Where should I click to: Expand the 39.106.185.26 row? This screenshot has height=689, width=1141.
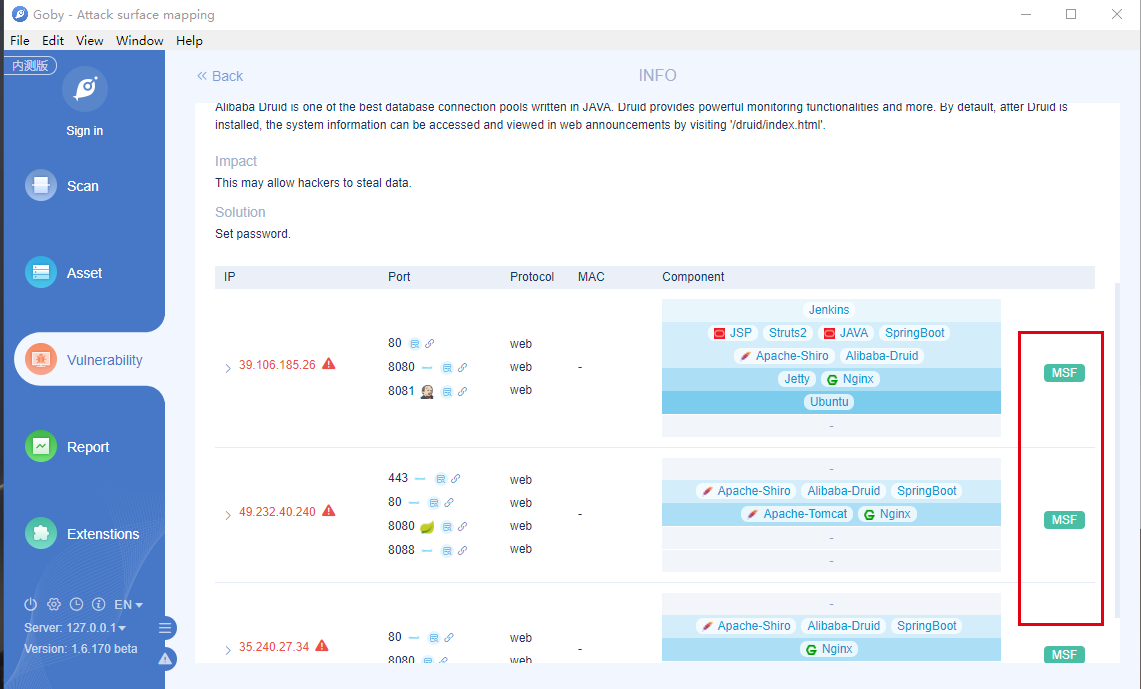click(228, 368)
